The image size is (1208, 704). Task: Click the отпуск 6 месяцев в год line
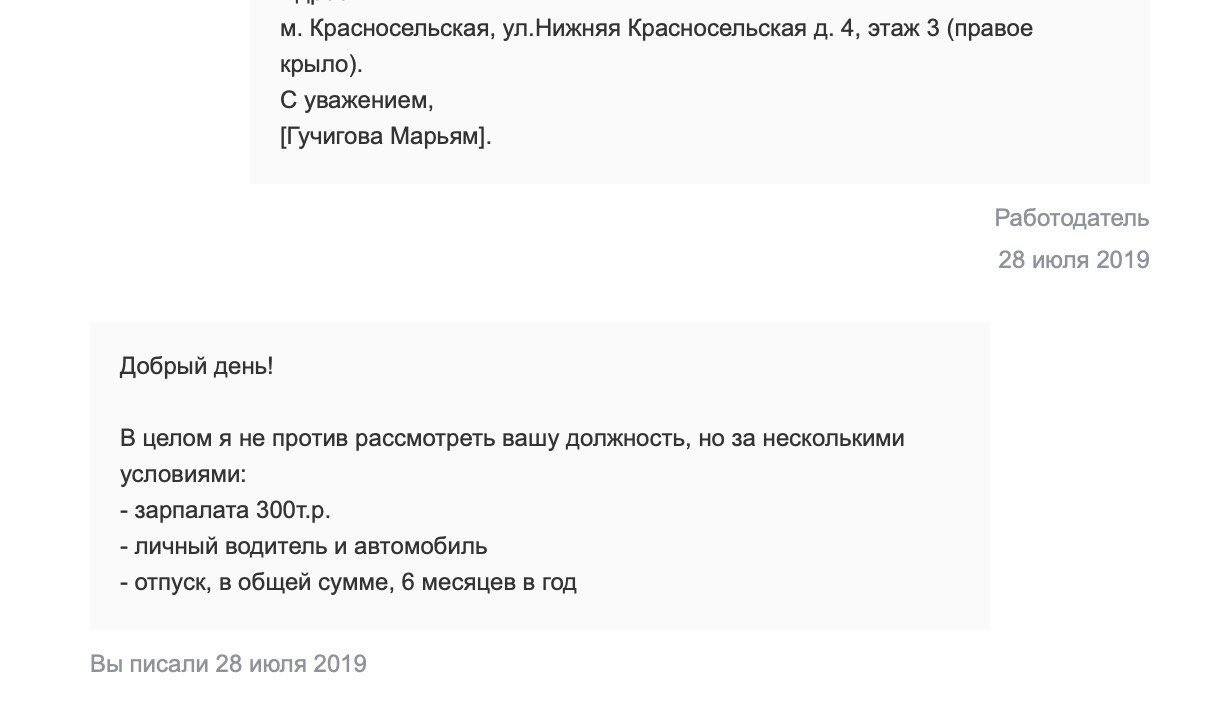click(x=348, y=582)
